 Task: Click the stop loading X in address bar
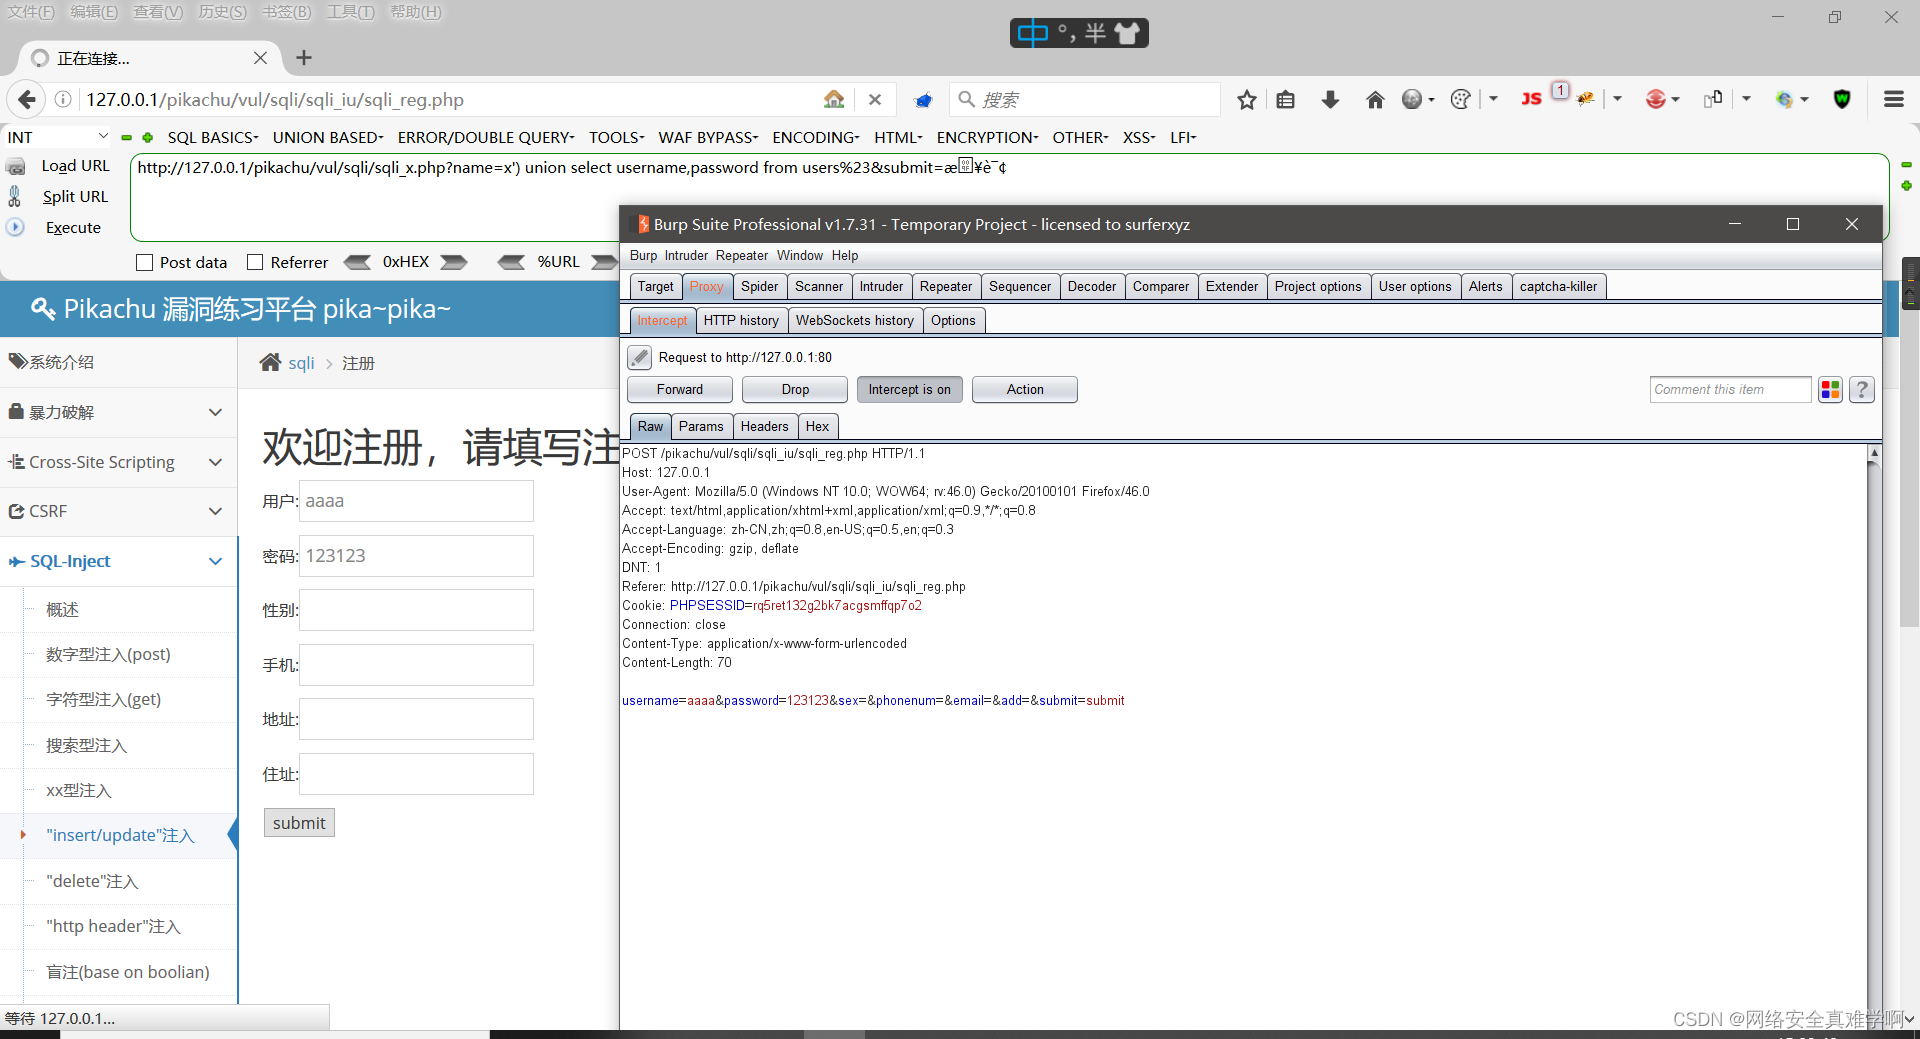(x=875, y=99)
